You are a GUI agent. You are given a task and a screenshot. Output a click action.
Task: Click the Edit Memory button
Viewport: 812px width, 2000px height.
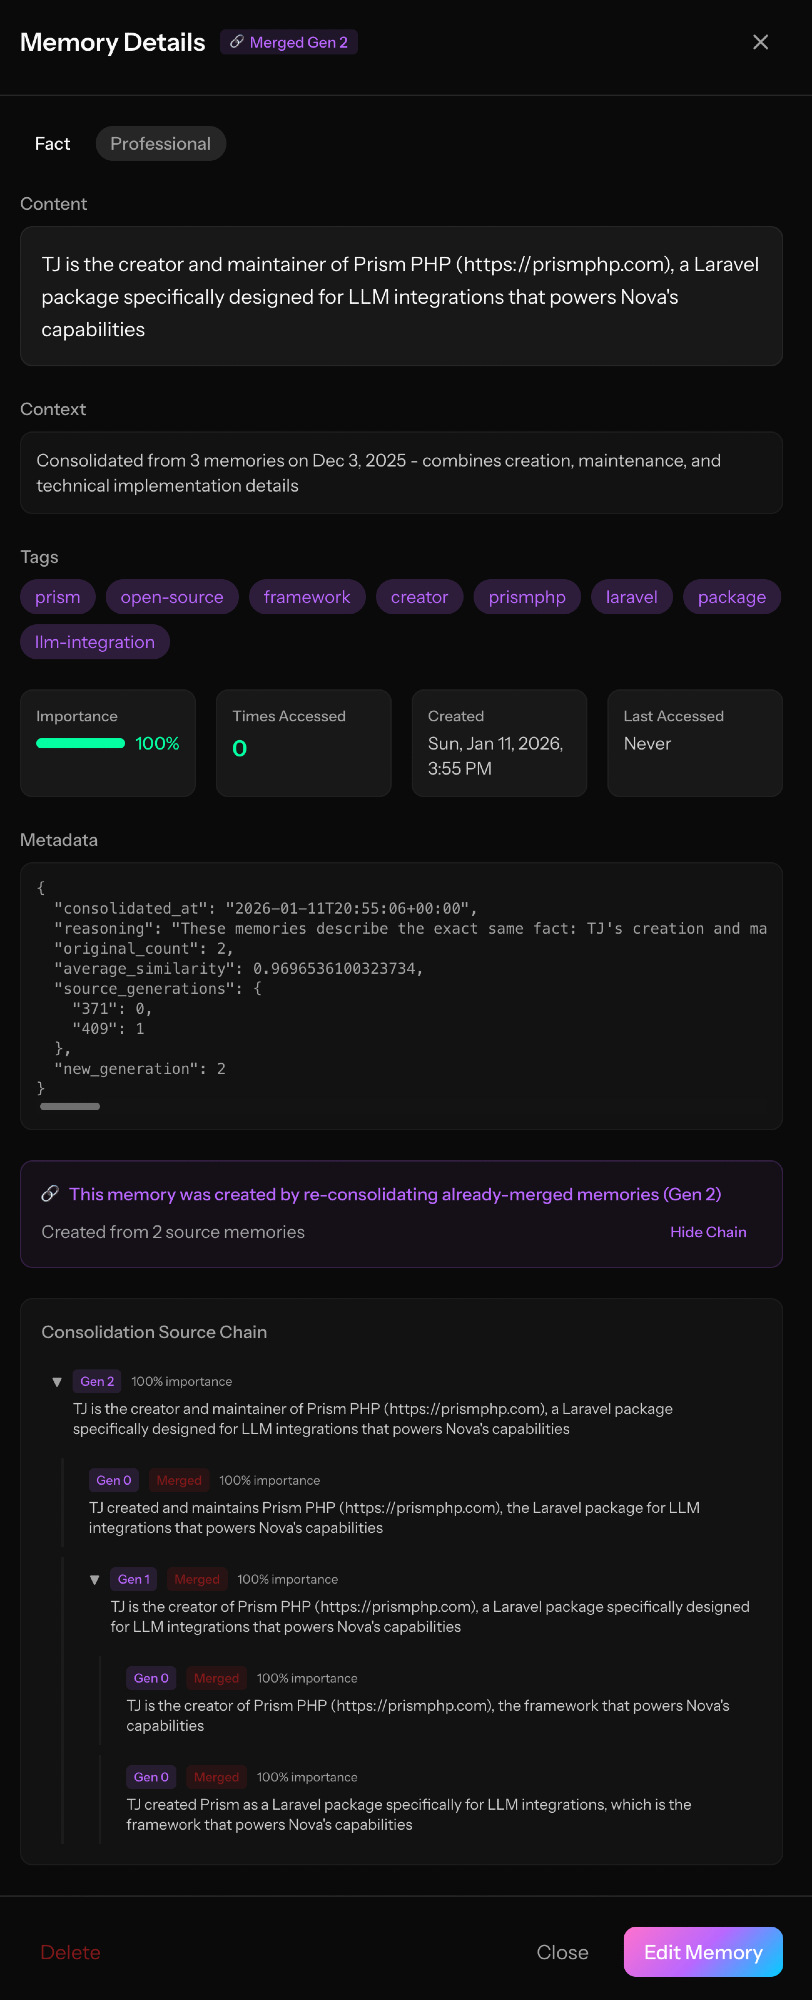pyautogui.click(x=703, y=1952)
